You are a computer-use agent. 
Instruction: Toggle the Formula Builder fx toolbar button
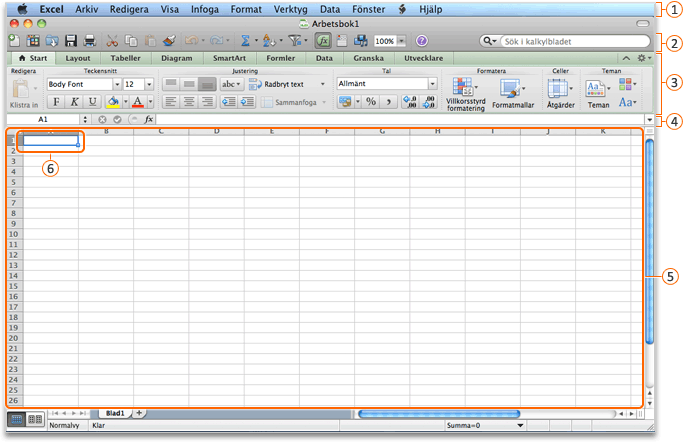323,41
